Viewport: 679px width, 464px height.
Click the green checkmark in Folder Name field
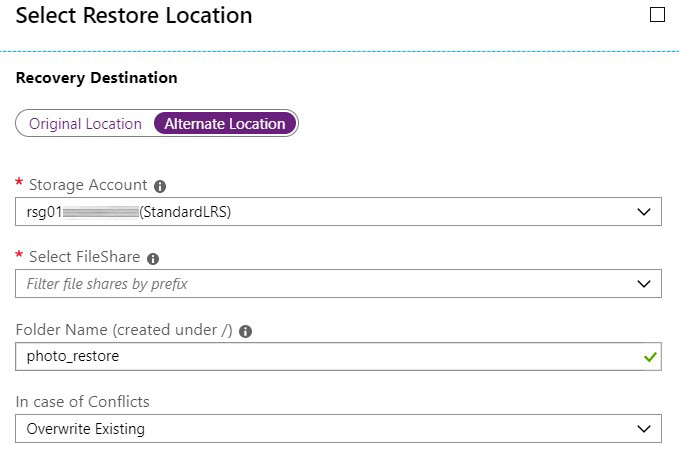650,357
